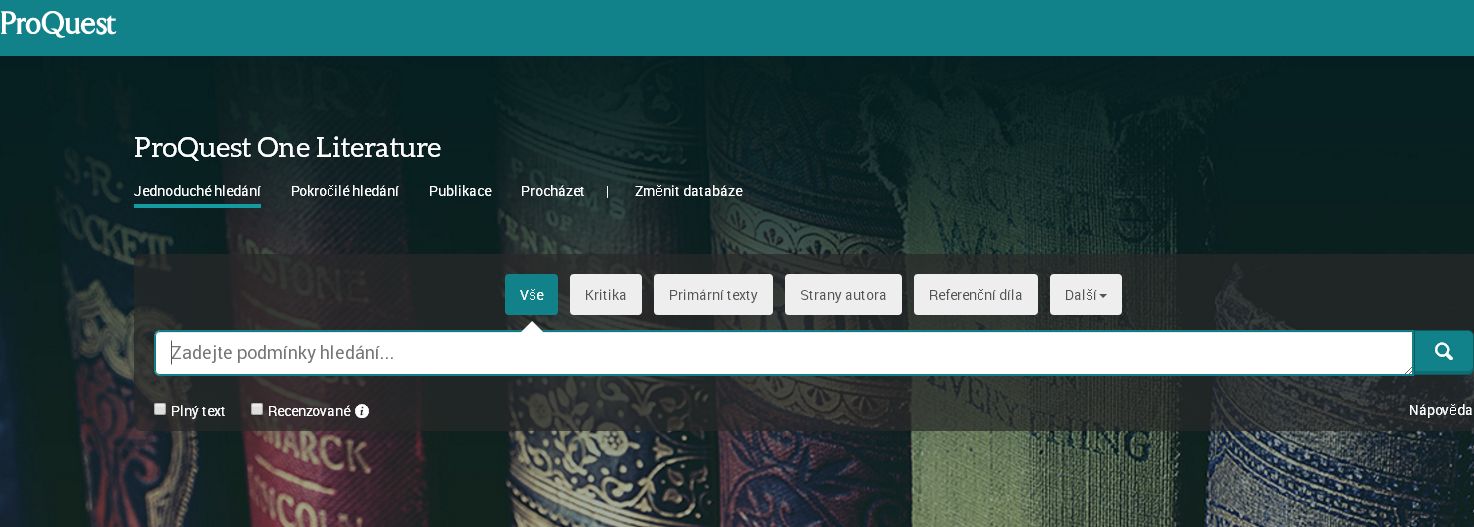Click the Recenzované info icon
The image size is (1474, 527).
tap(362, 411)
